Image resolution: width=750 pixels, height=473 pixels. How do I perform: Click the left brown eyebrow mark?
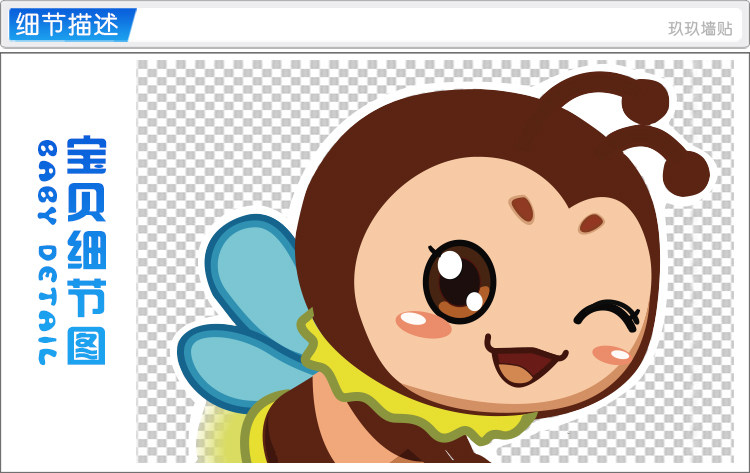tap(522, 209)
